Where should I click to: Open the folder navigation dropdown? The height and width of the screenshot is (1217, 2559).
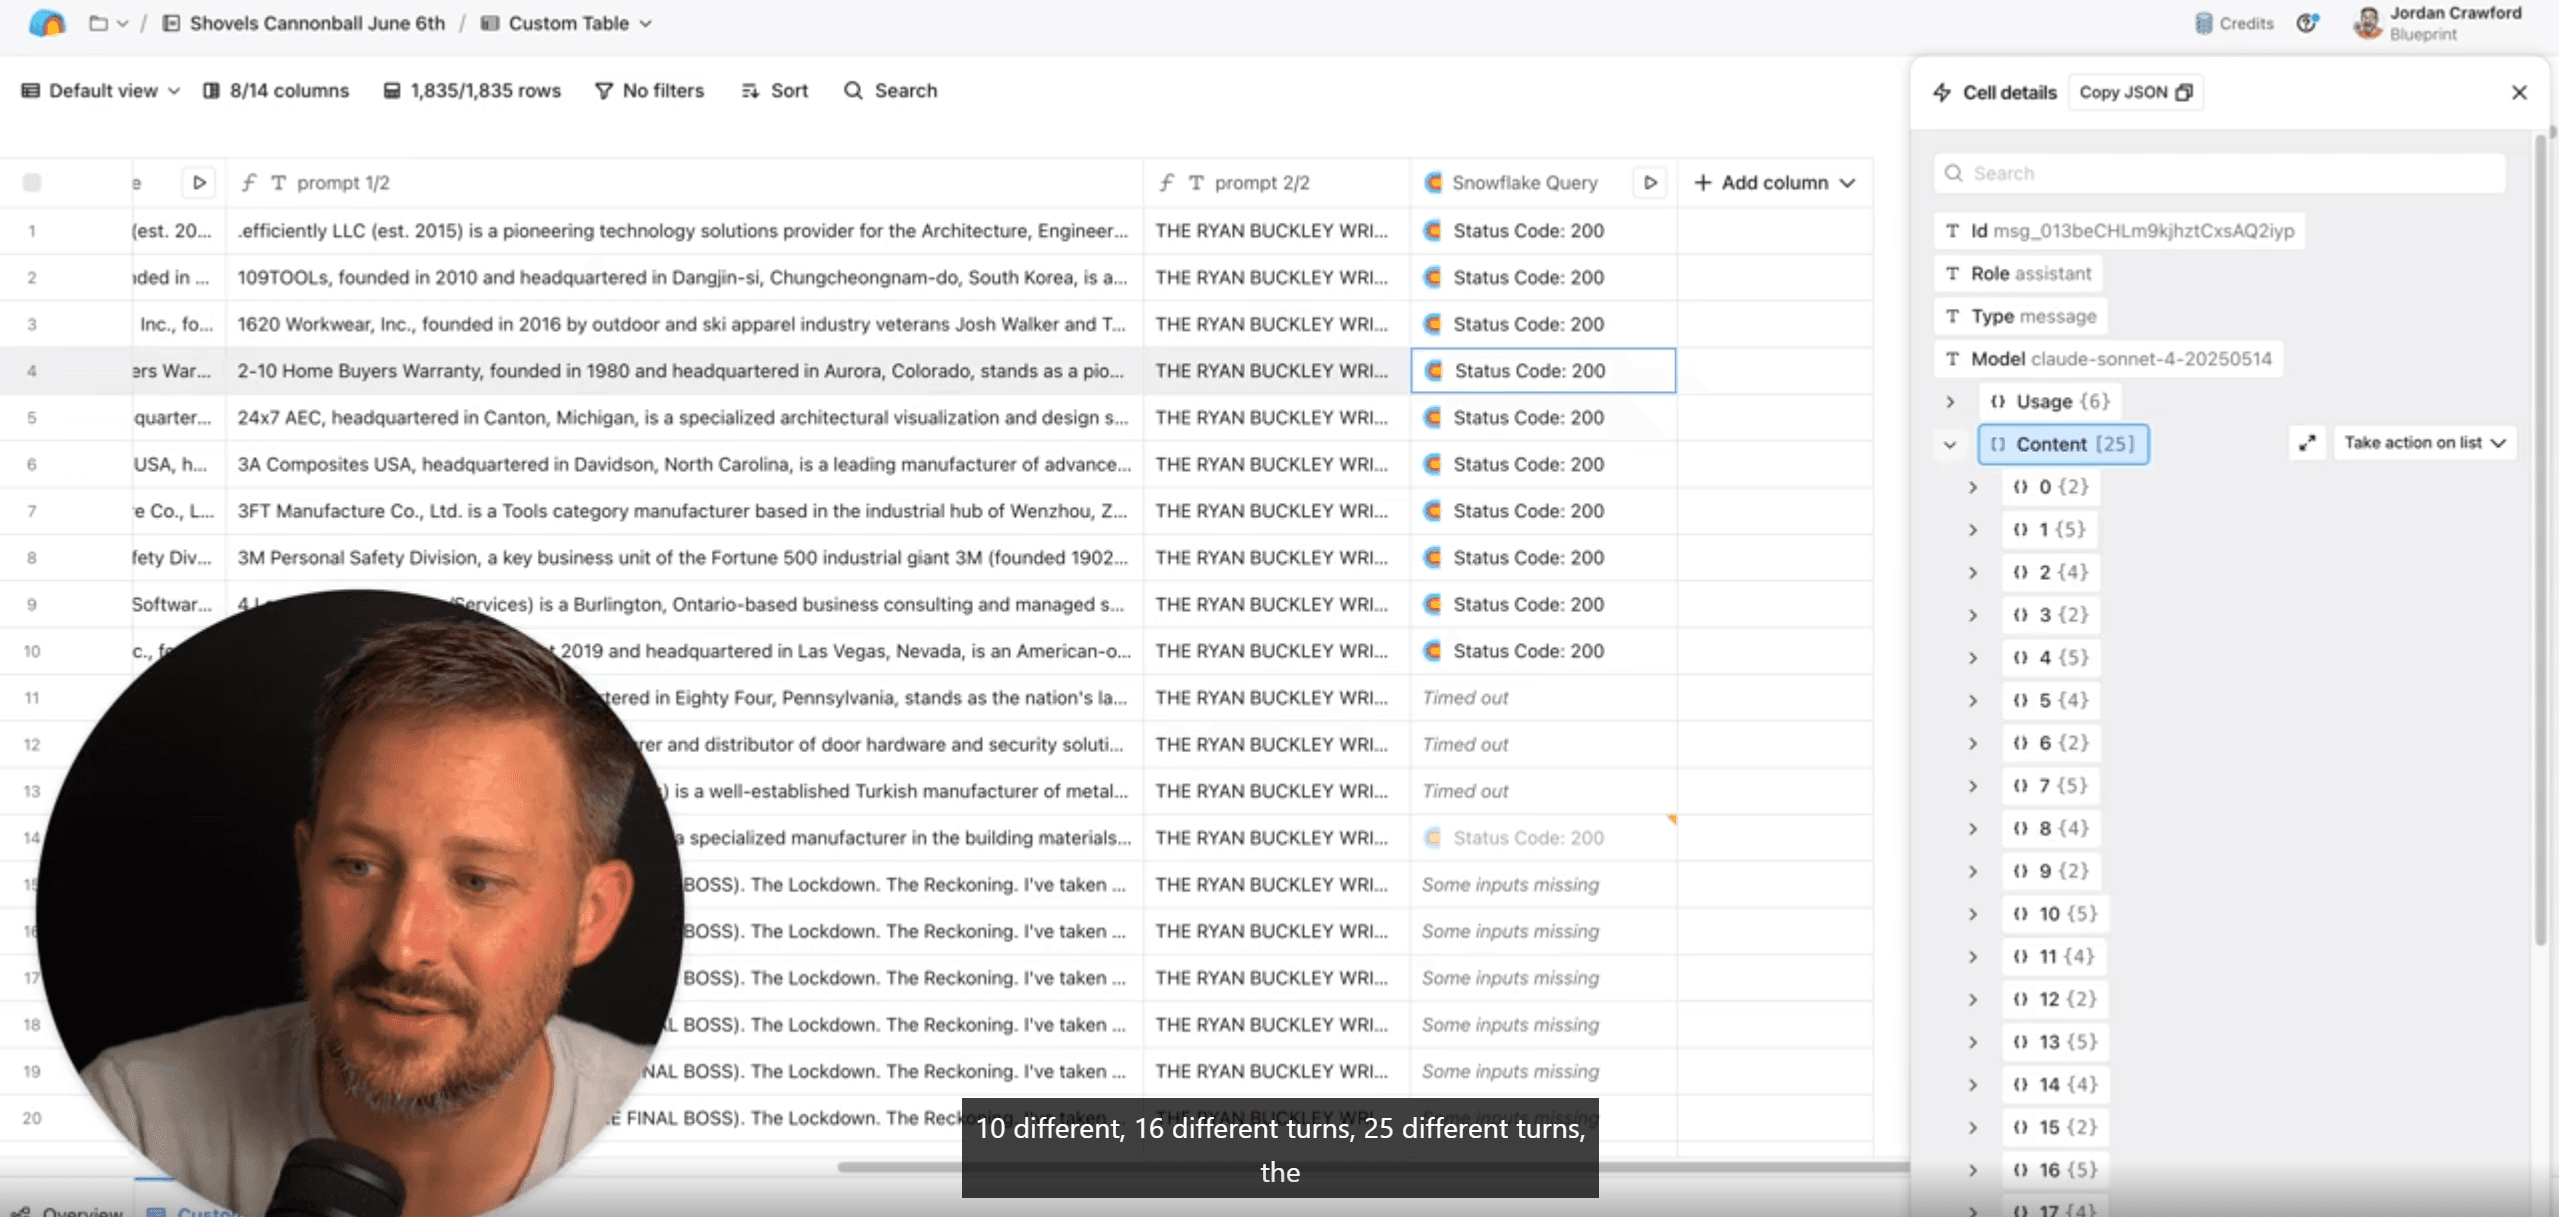(108, 23)
